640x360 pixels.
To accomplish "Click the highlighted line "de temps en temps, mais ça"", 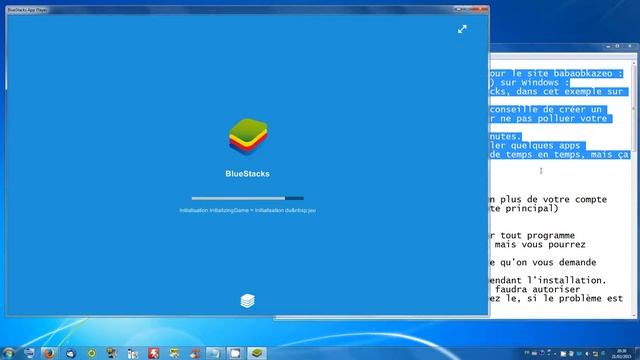I will (560, 154).
